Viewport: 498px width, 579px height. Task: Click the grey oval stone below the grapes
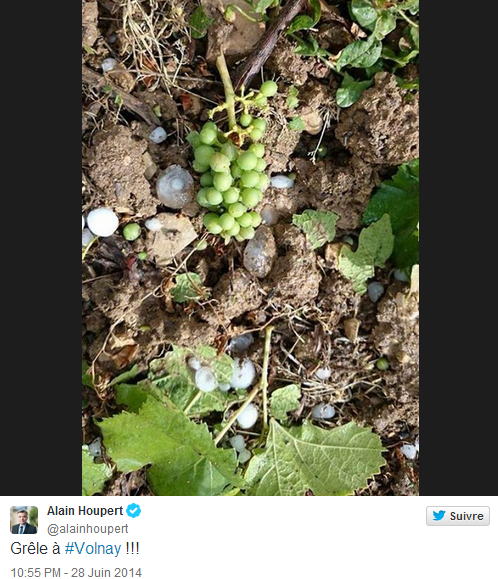click(260, 252)
